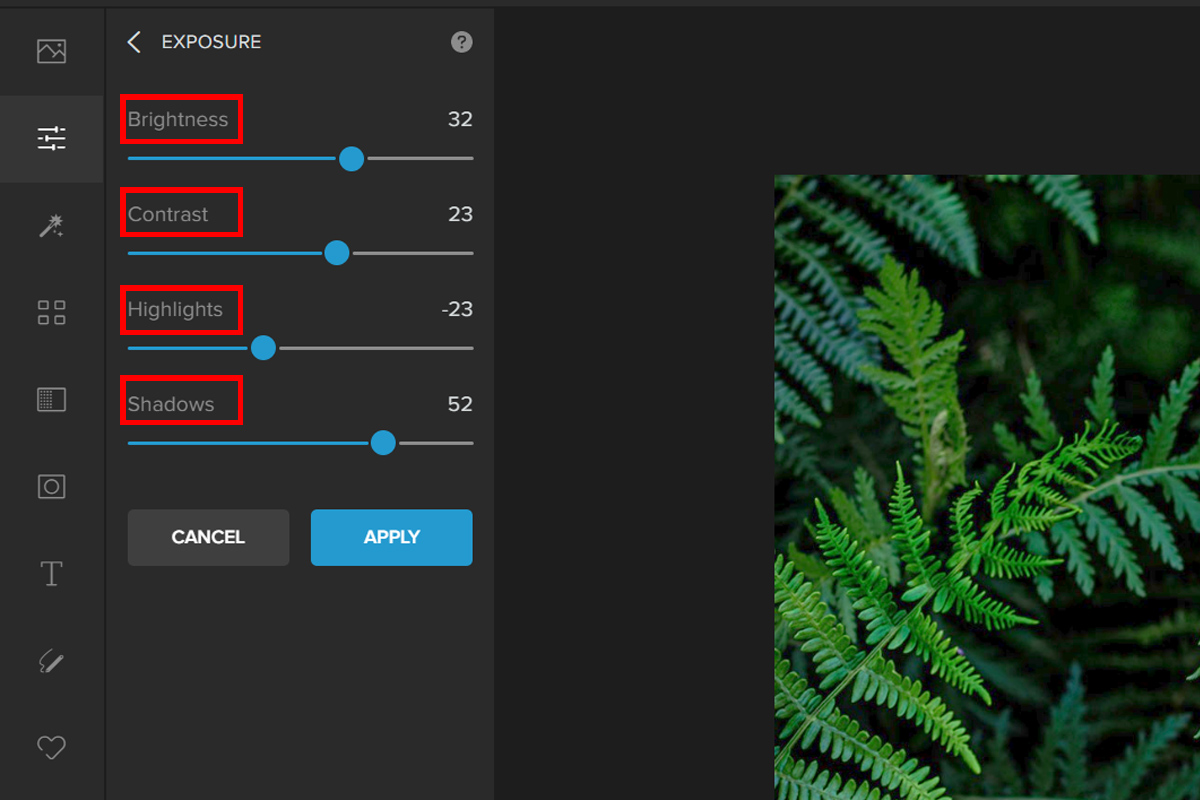Click the Highlights value -23

pyautogui.click(x=457, y=309)
